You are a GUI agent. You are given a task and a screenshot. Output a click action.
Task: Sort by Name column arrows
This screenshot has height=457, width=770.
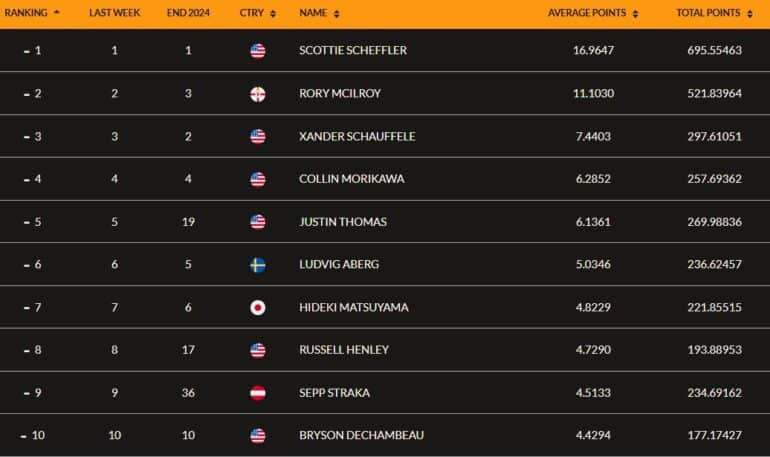coord(336,14)
